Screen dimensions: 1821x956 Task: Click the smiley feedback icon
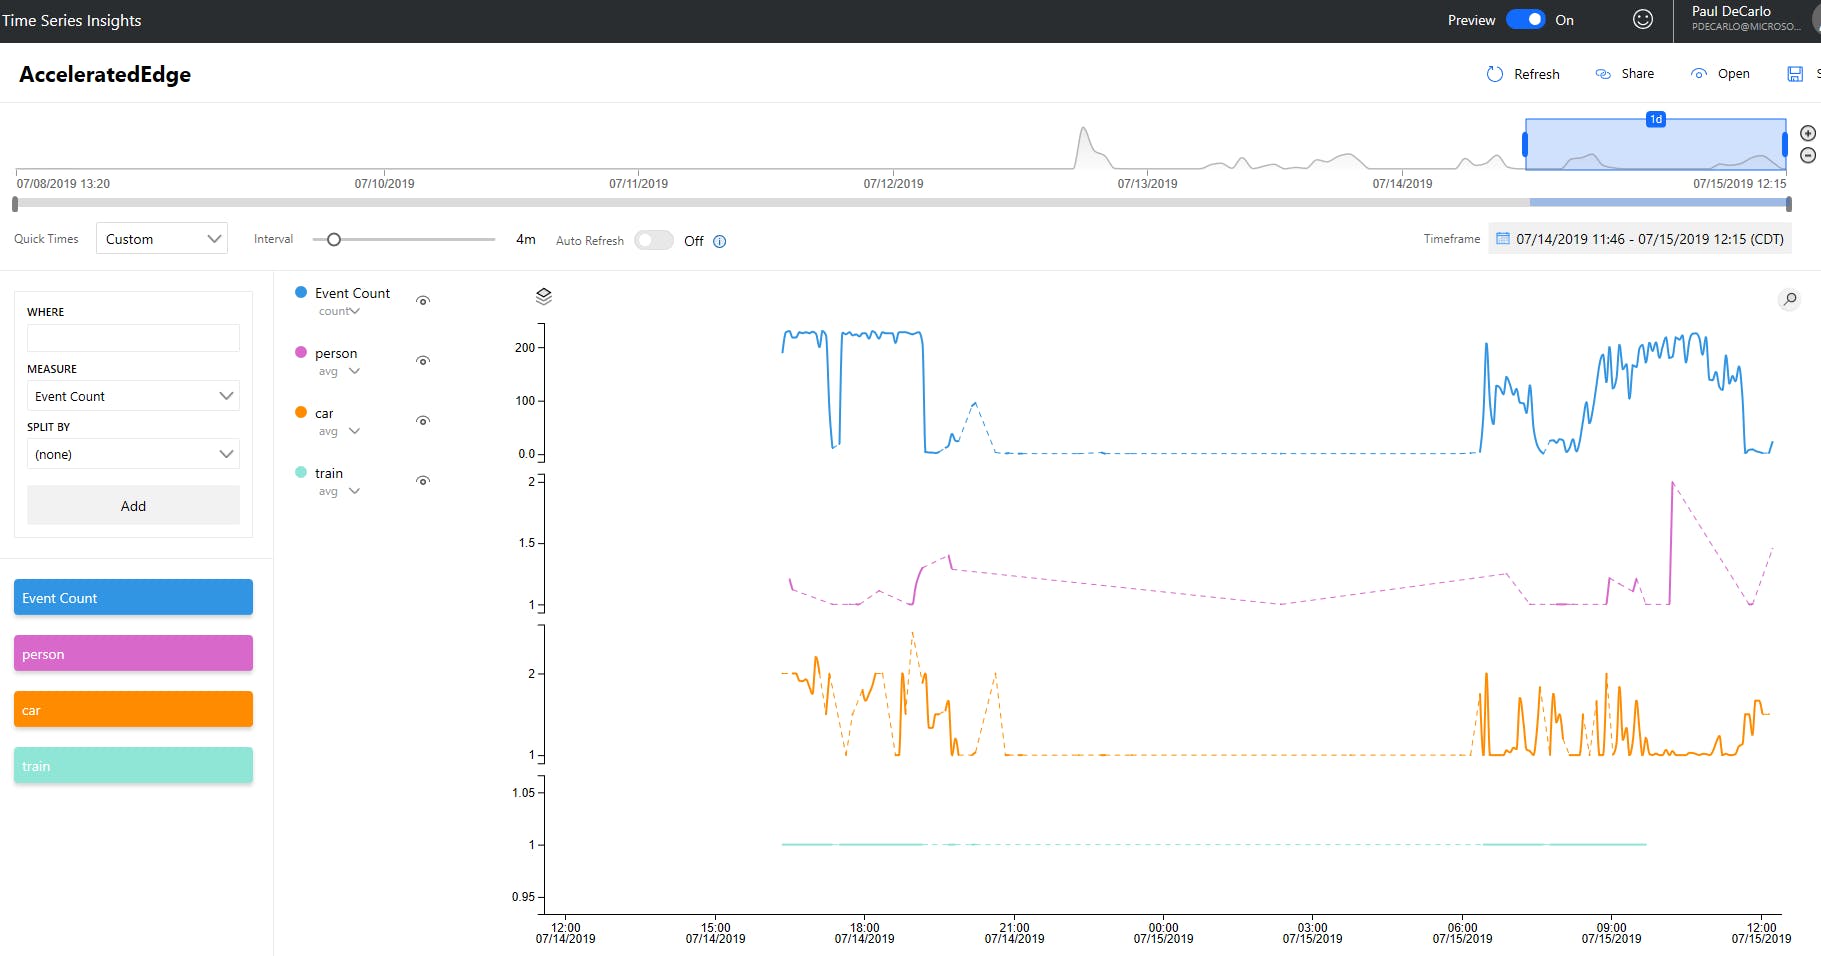[1643, 19]
